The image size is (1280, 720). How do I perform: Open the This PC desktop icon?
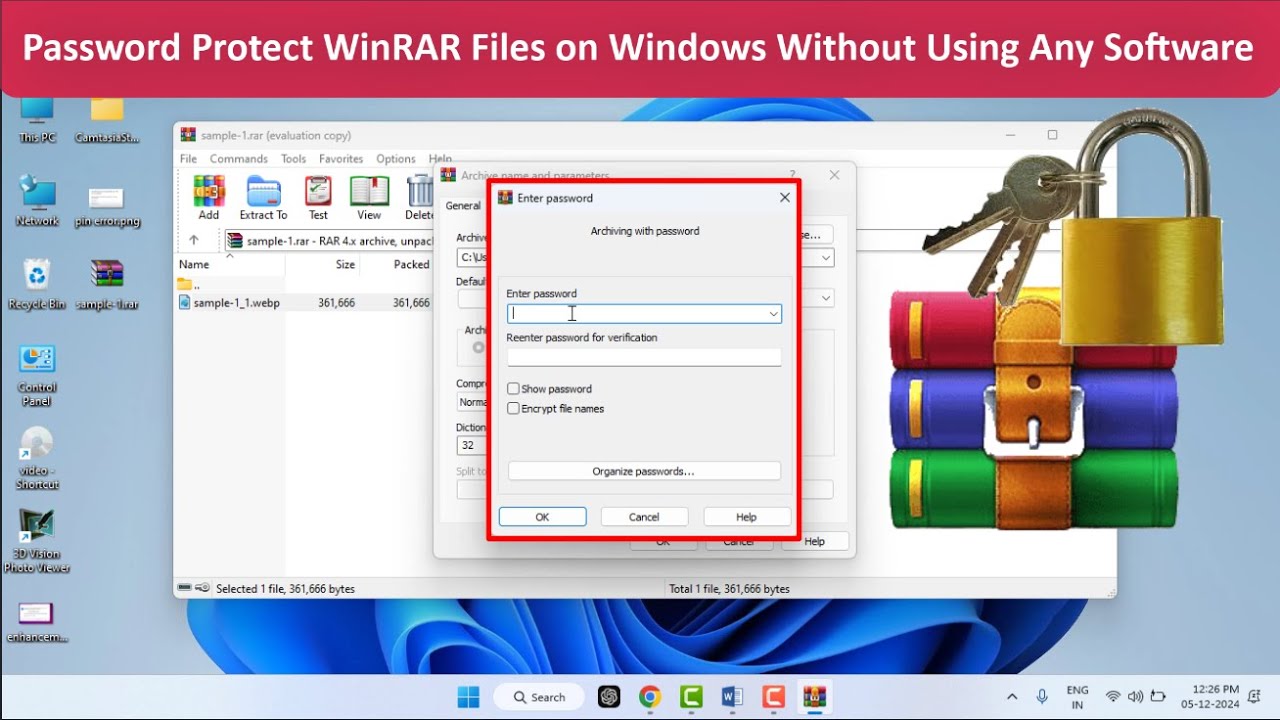pyautogui.click(x=37, y=120)
